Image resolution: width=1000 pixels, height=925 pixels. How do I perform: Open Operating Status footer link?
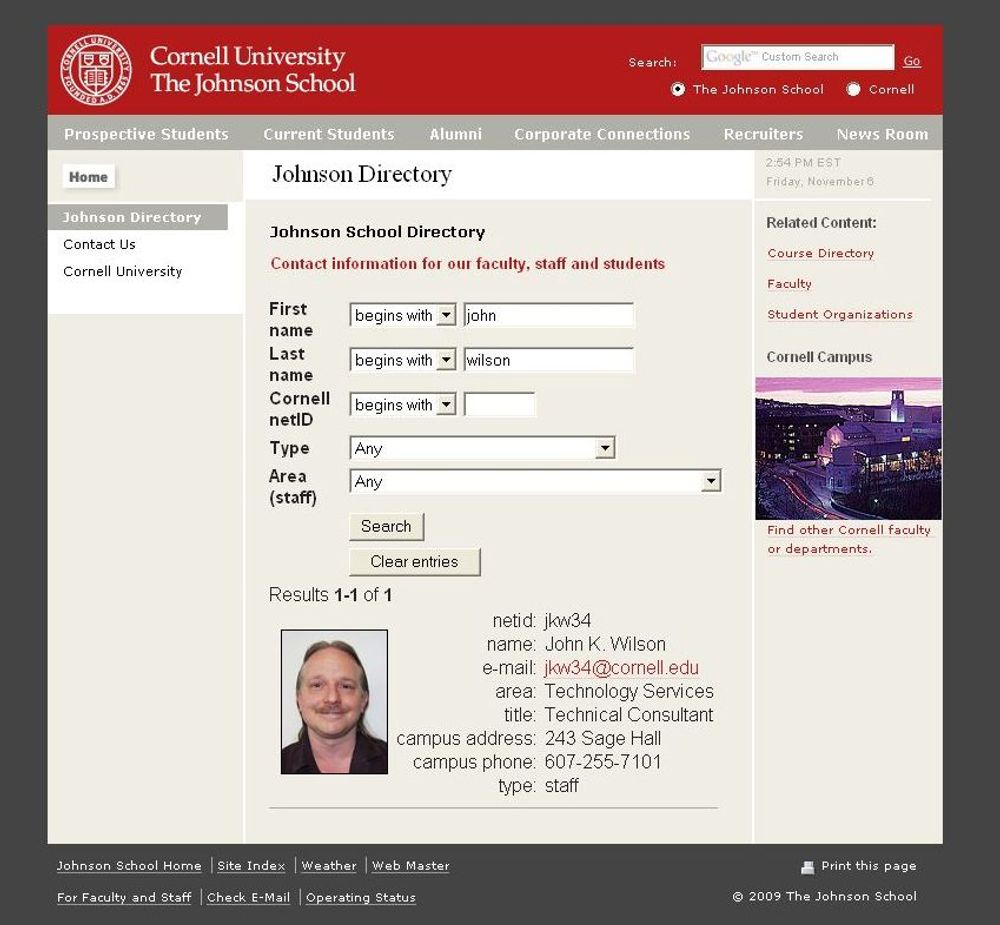(361, 898)
